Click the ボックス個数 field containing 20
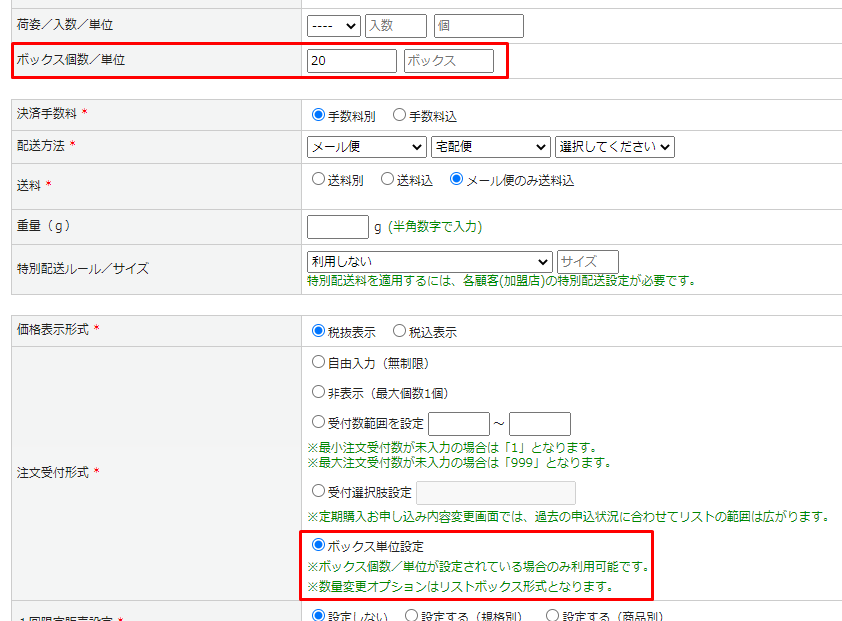The width and height of the screenshot is (842, 621). pos(351,61)
